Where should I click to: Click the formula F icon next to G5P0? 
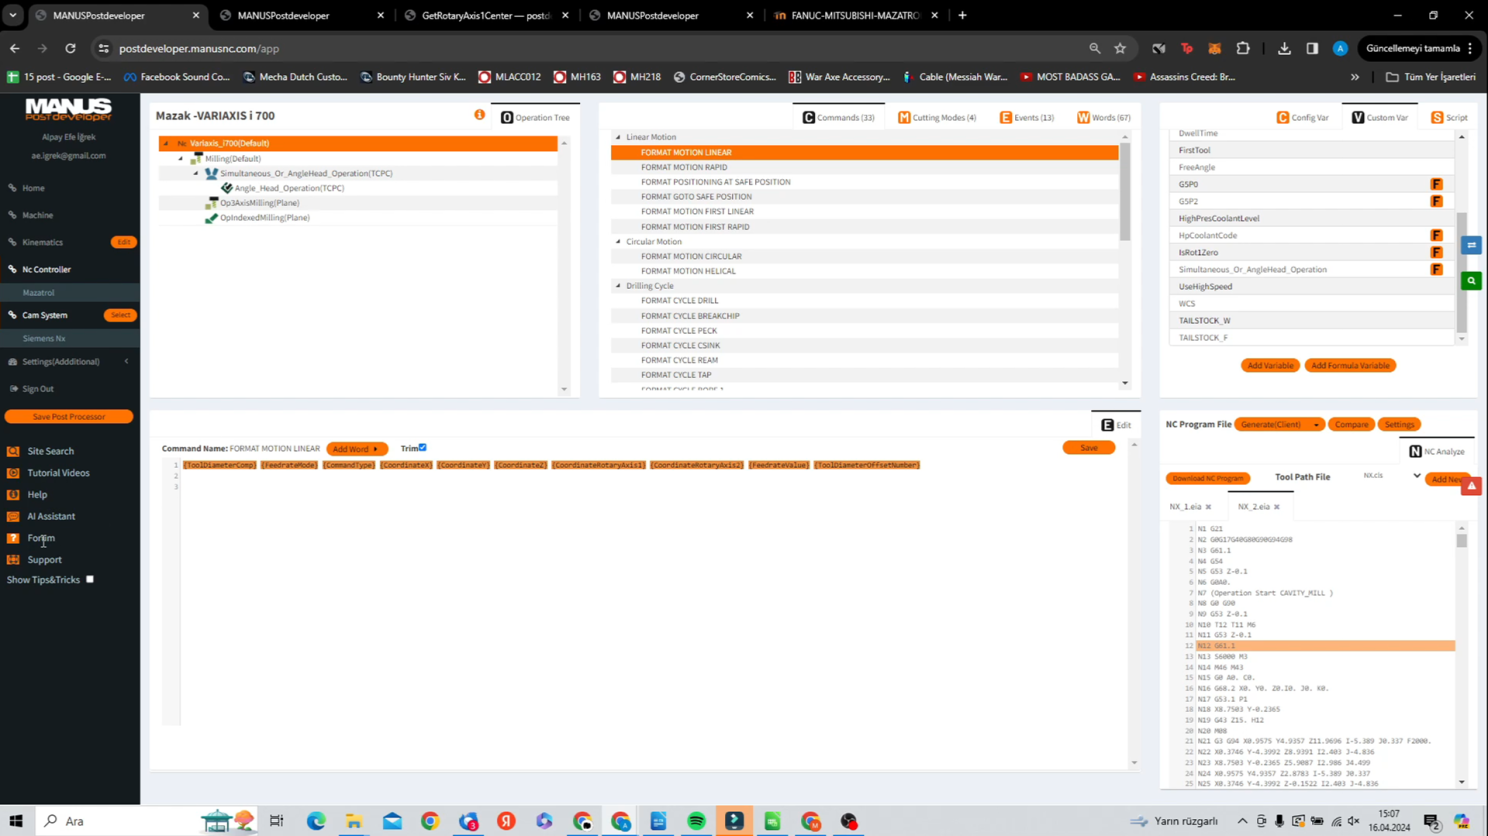[1436, 184]
